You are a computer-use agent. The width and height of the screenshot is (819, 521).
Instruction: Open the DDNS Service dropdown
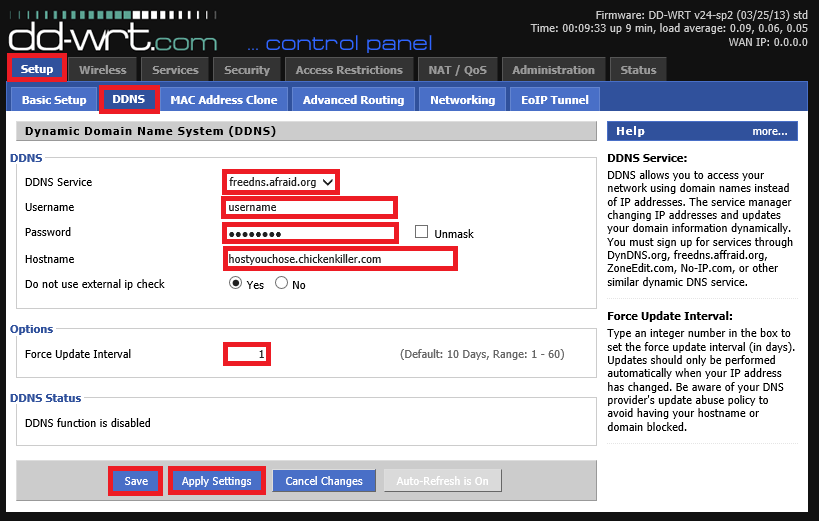point(280,182)
